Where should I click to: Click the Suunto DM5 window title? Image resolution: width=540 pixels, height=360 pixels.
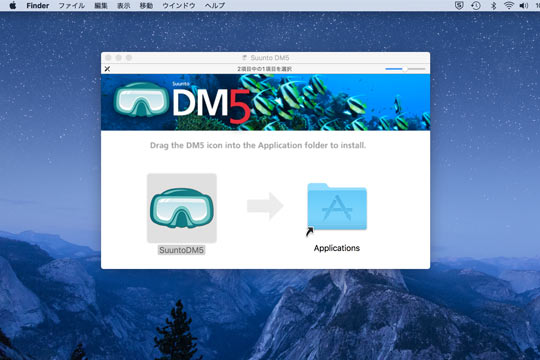[270, 58]
